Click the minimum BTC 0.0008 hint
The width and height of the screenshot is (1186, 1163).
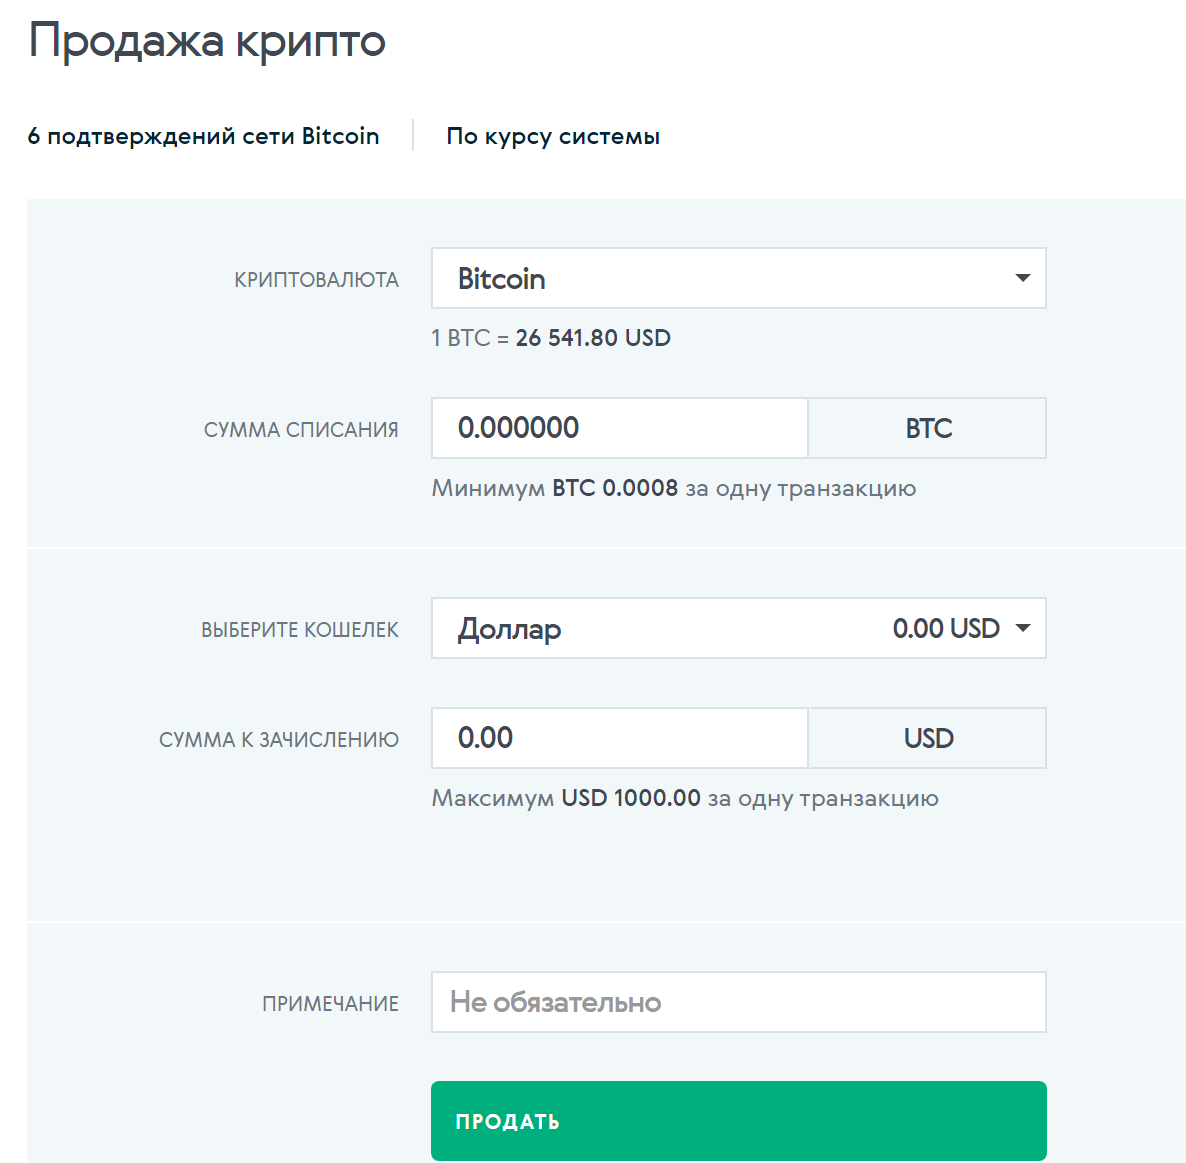pyautogui.click(x=673, y=488)
